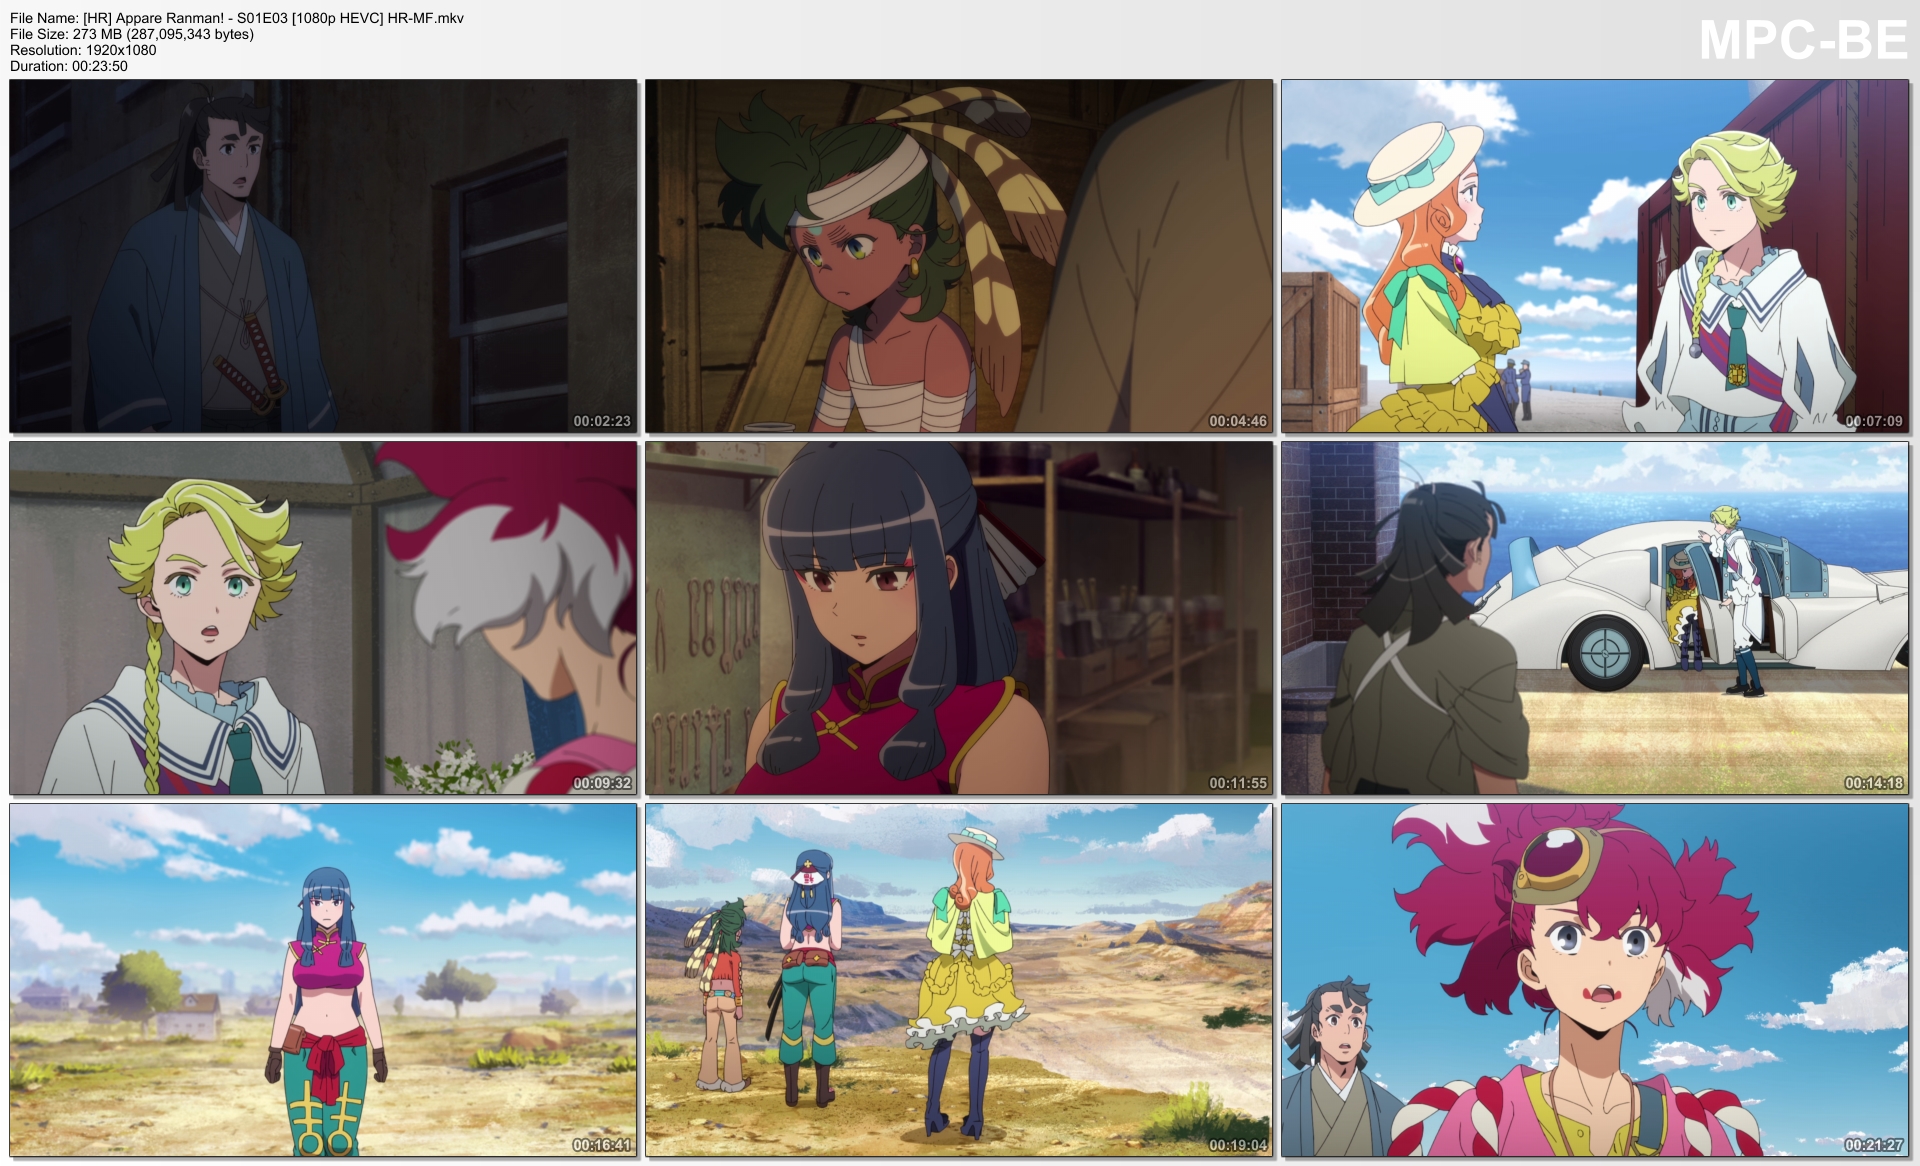Click the 00:16:41 timestamp label
The height and width of the screenshot is (1166, 1920).
602,1145
